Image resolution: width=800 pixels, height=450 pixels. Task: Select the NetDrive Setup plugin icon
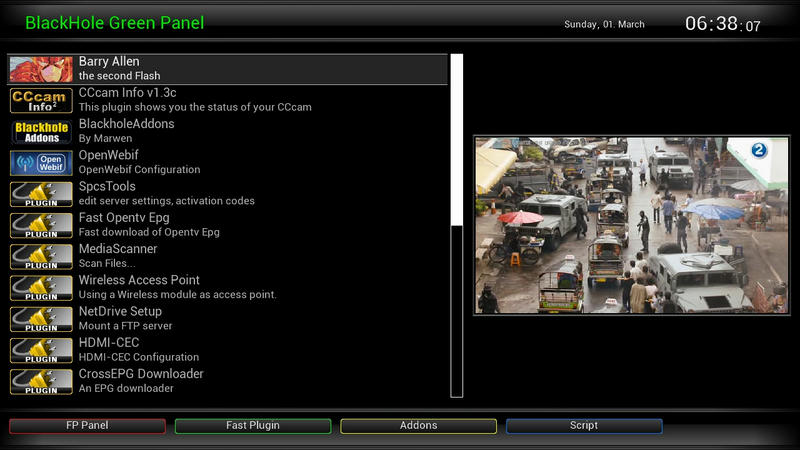coord(41,319)
